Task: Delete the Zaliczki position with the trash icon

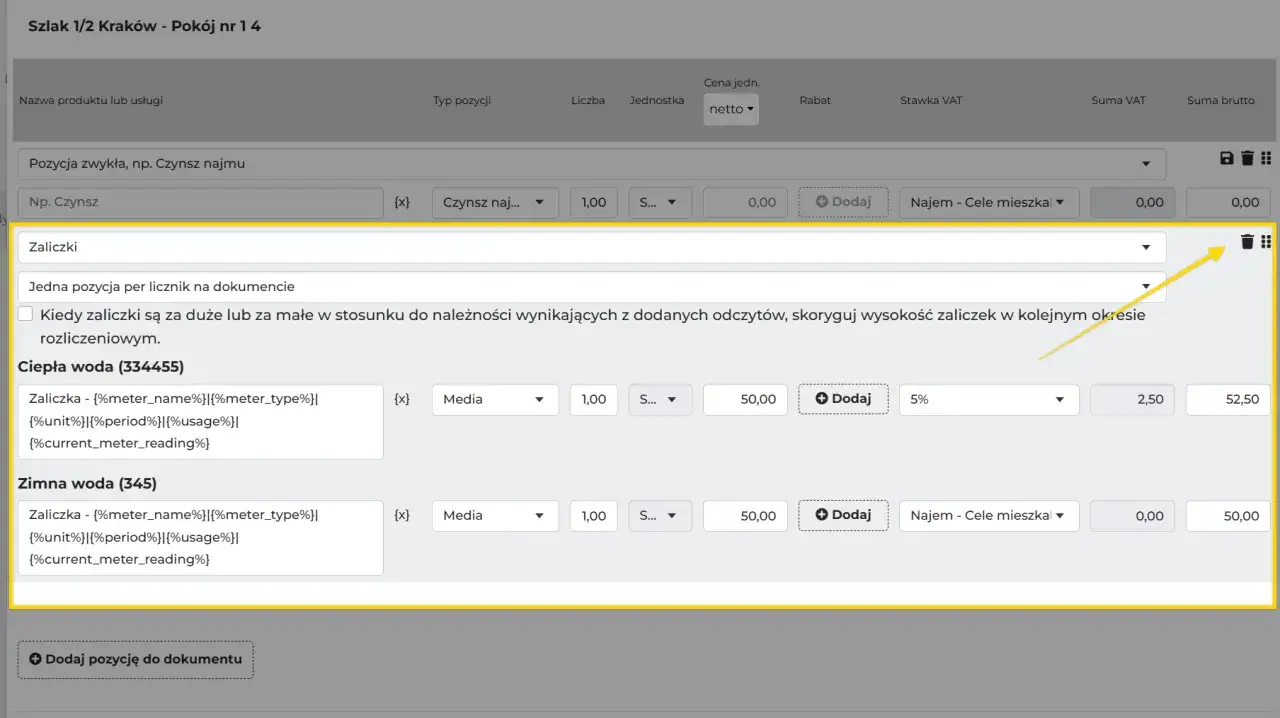Action: pos(1247,241)
